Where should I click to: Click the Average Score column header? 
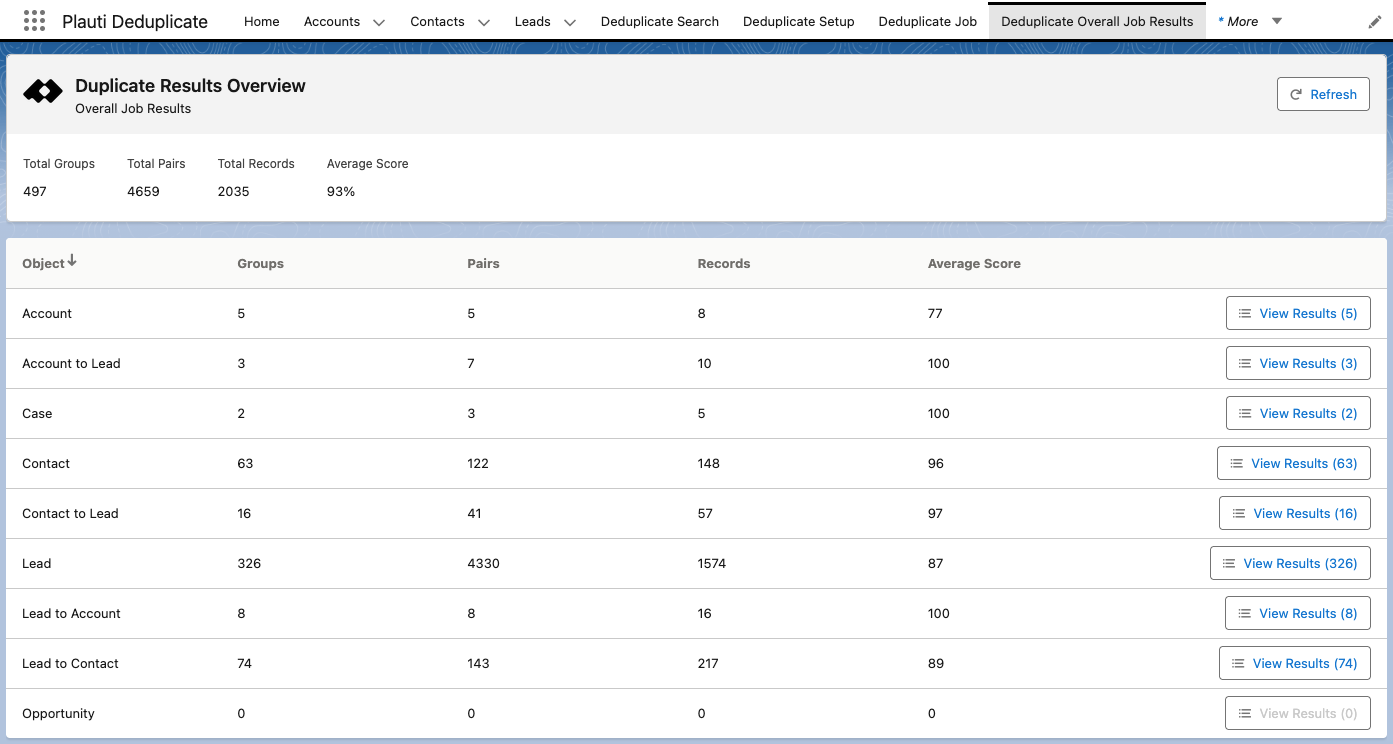[974, 264]
